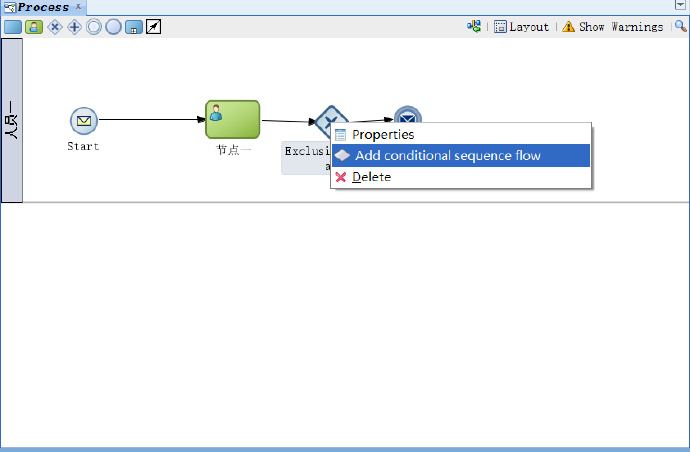Choose Properties in the context menu

(x=461, y=134)
